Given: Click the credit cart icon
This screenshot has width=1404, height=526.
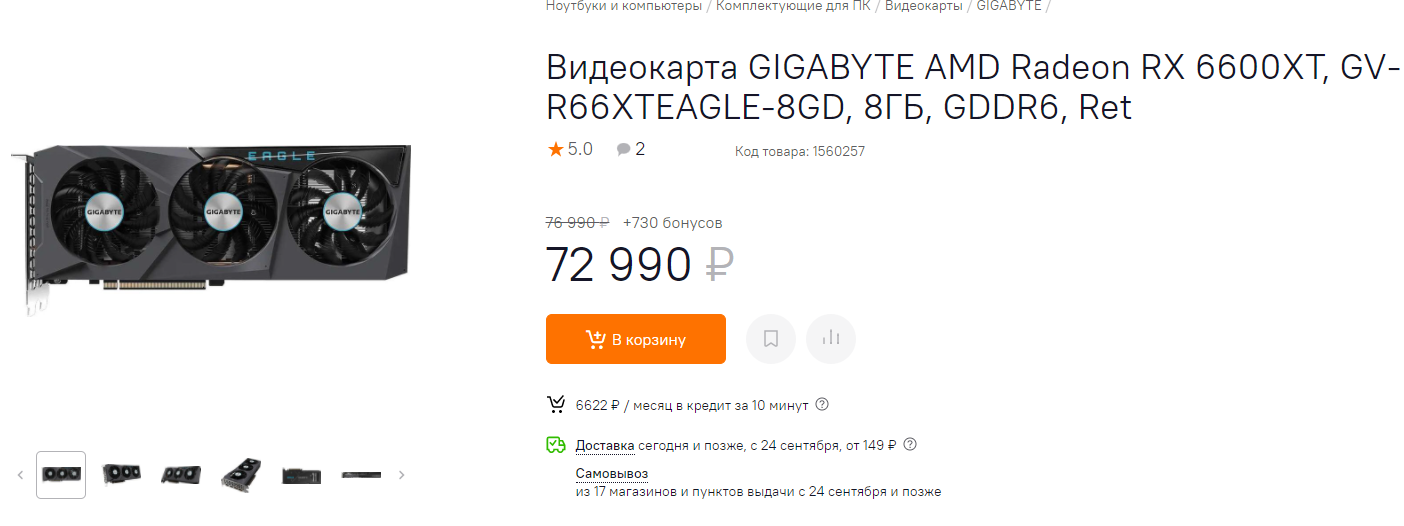Looking at the screenshot, I should pos(556,405).
